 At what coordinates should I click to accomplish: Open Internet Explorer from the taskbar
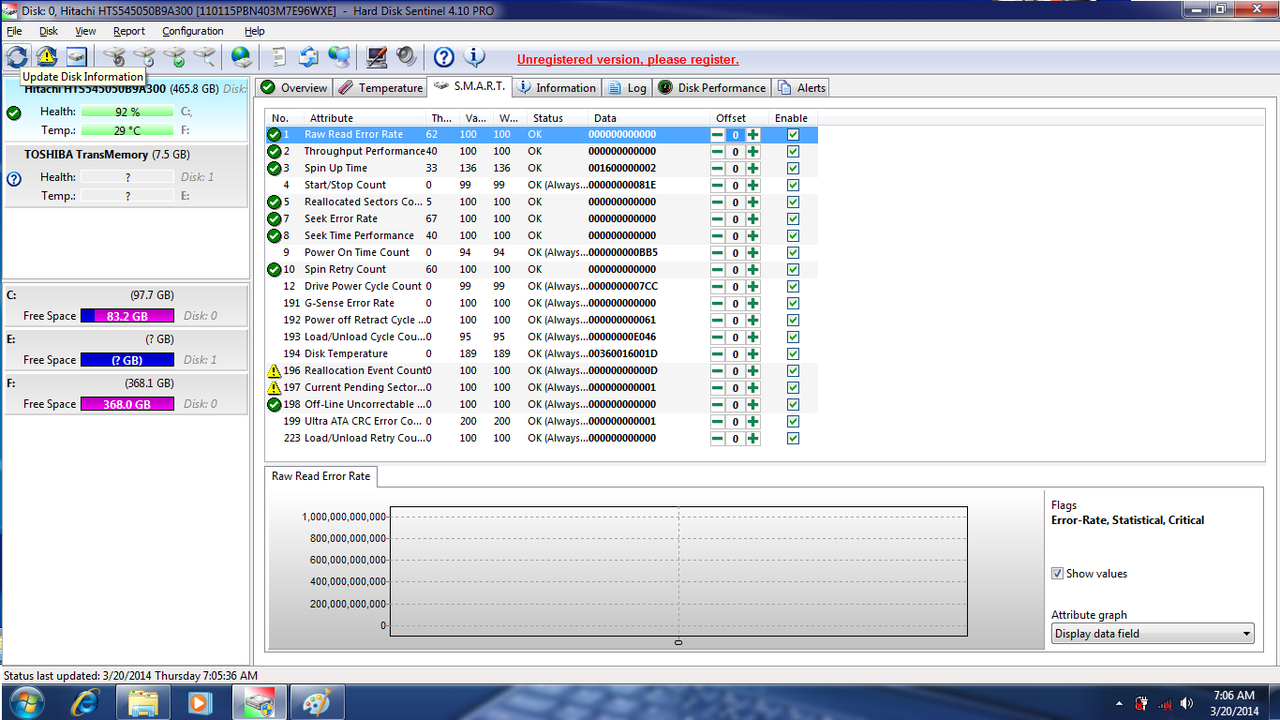coord(86,703)
